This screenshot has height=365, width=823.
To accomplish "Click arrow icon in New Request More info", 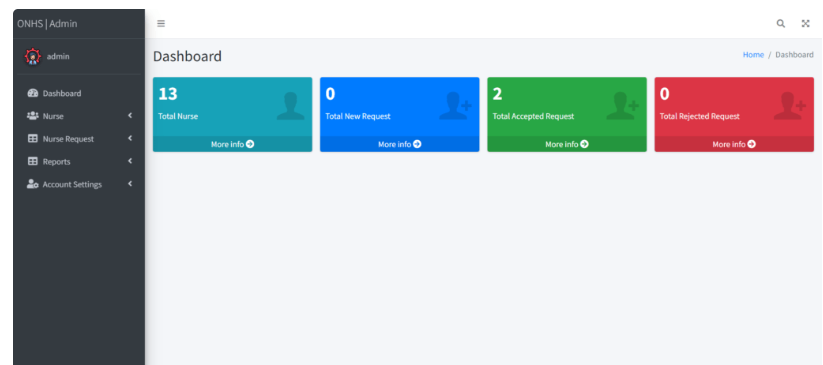I will [417, 144].
